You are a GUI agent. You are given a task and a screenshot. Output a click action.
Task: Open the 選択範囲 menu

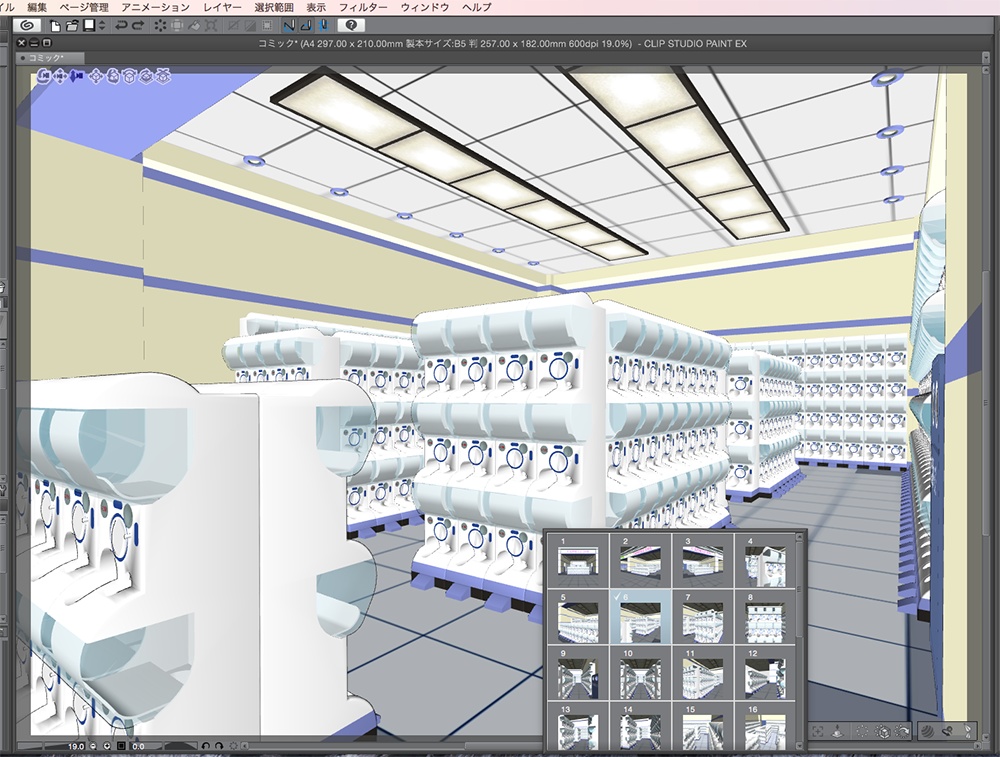(274, 8)
